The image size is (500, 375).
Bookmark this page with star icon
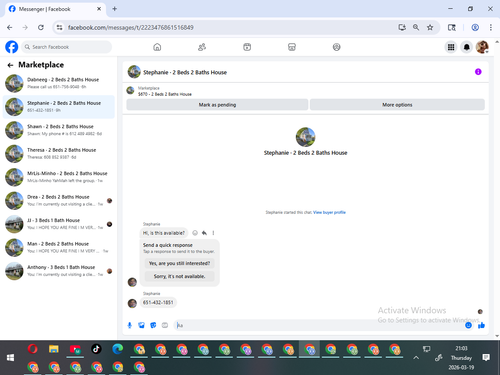click(430, 27)
